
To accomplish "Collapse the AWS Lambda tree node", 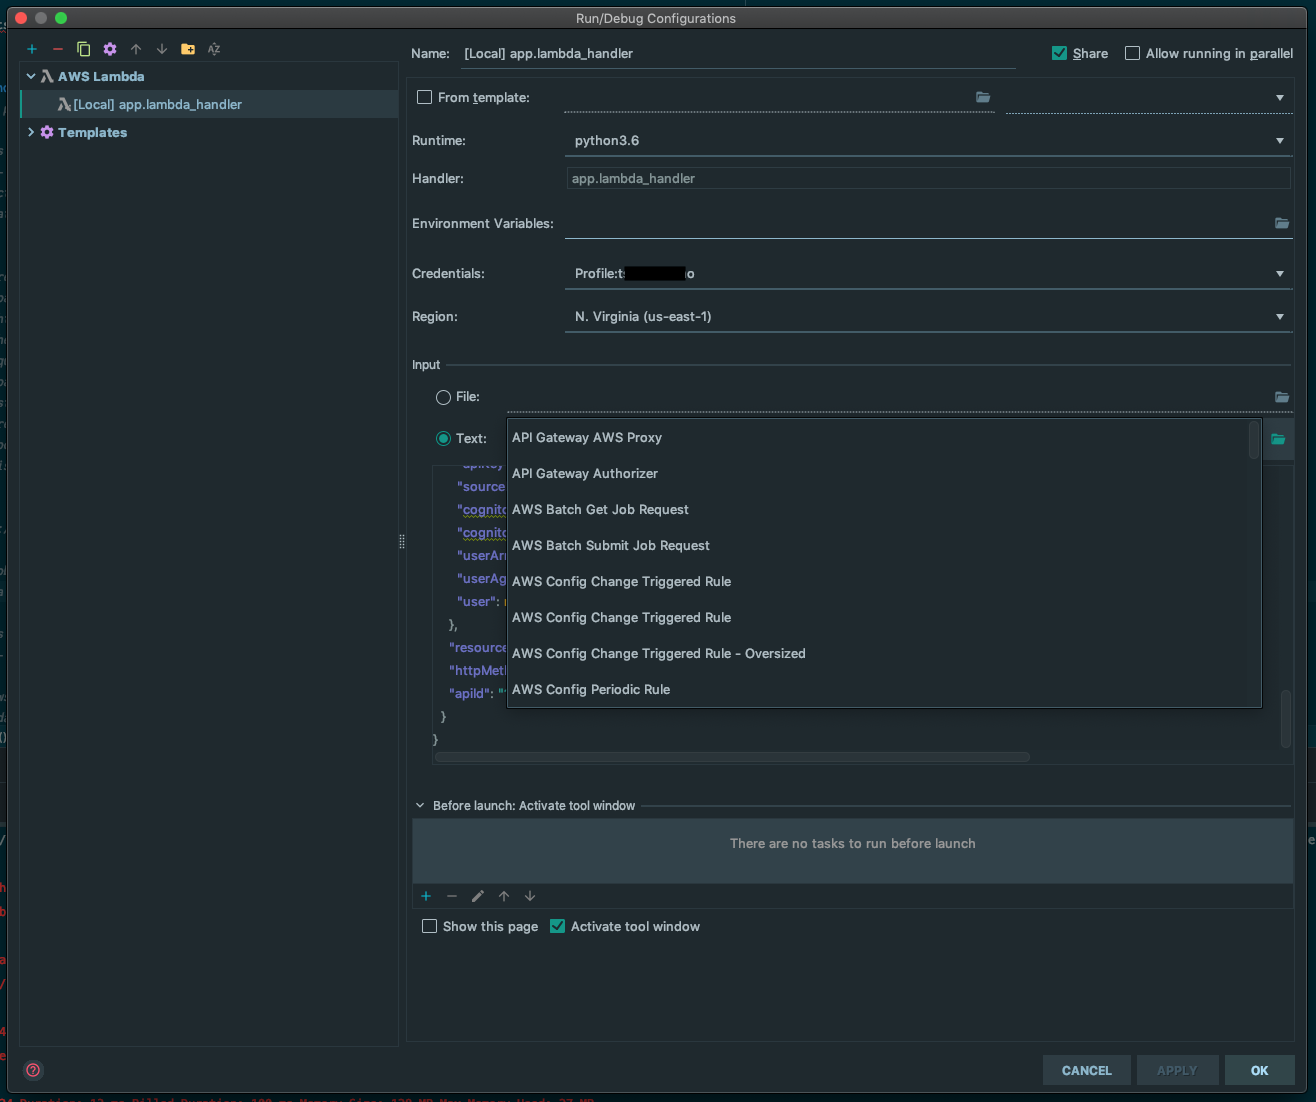I will click(31, 76).
